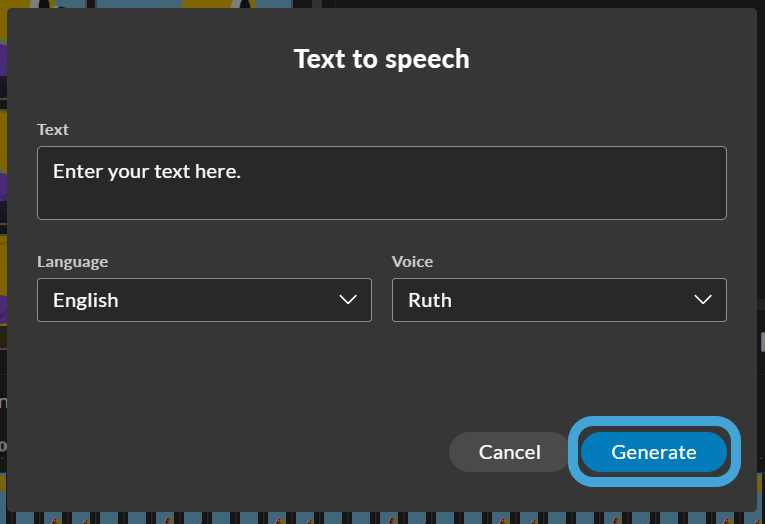Viewport: 765px width, 524px height.
Task: Open the Language dropdown
Action: [x=204, y=300]
